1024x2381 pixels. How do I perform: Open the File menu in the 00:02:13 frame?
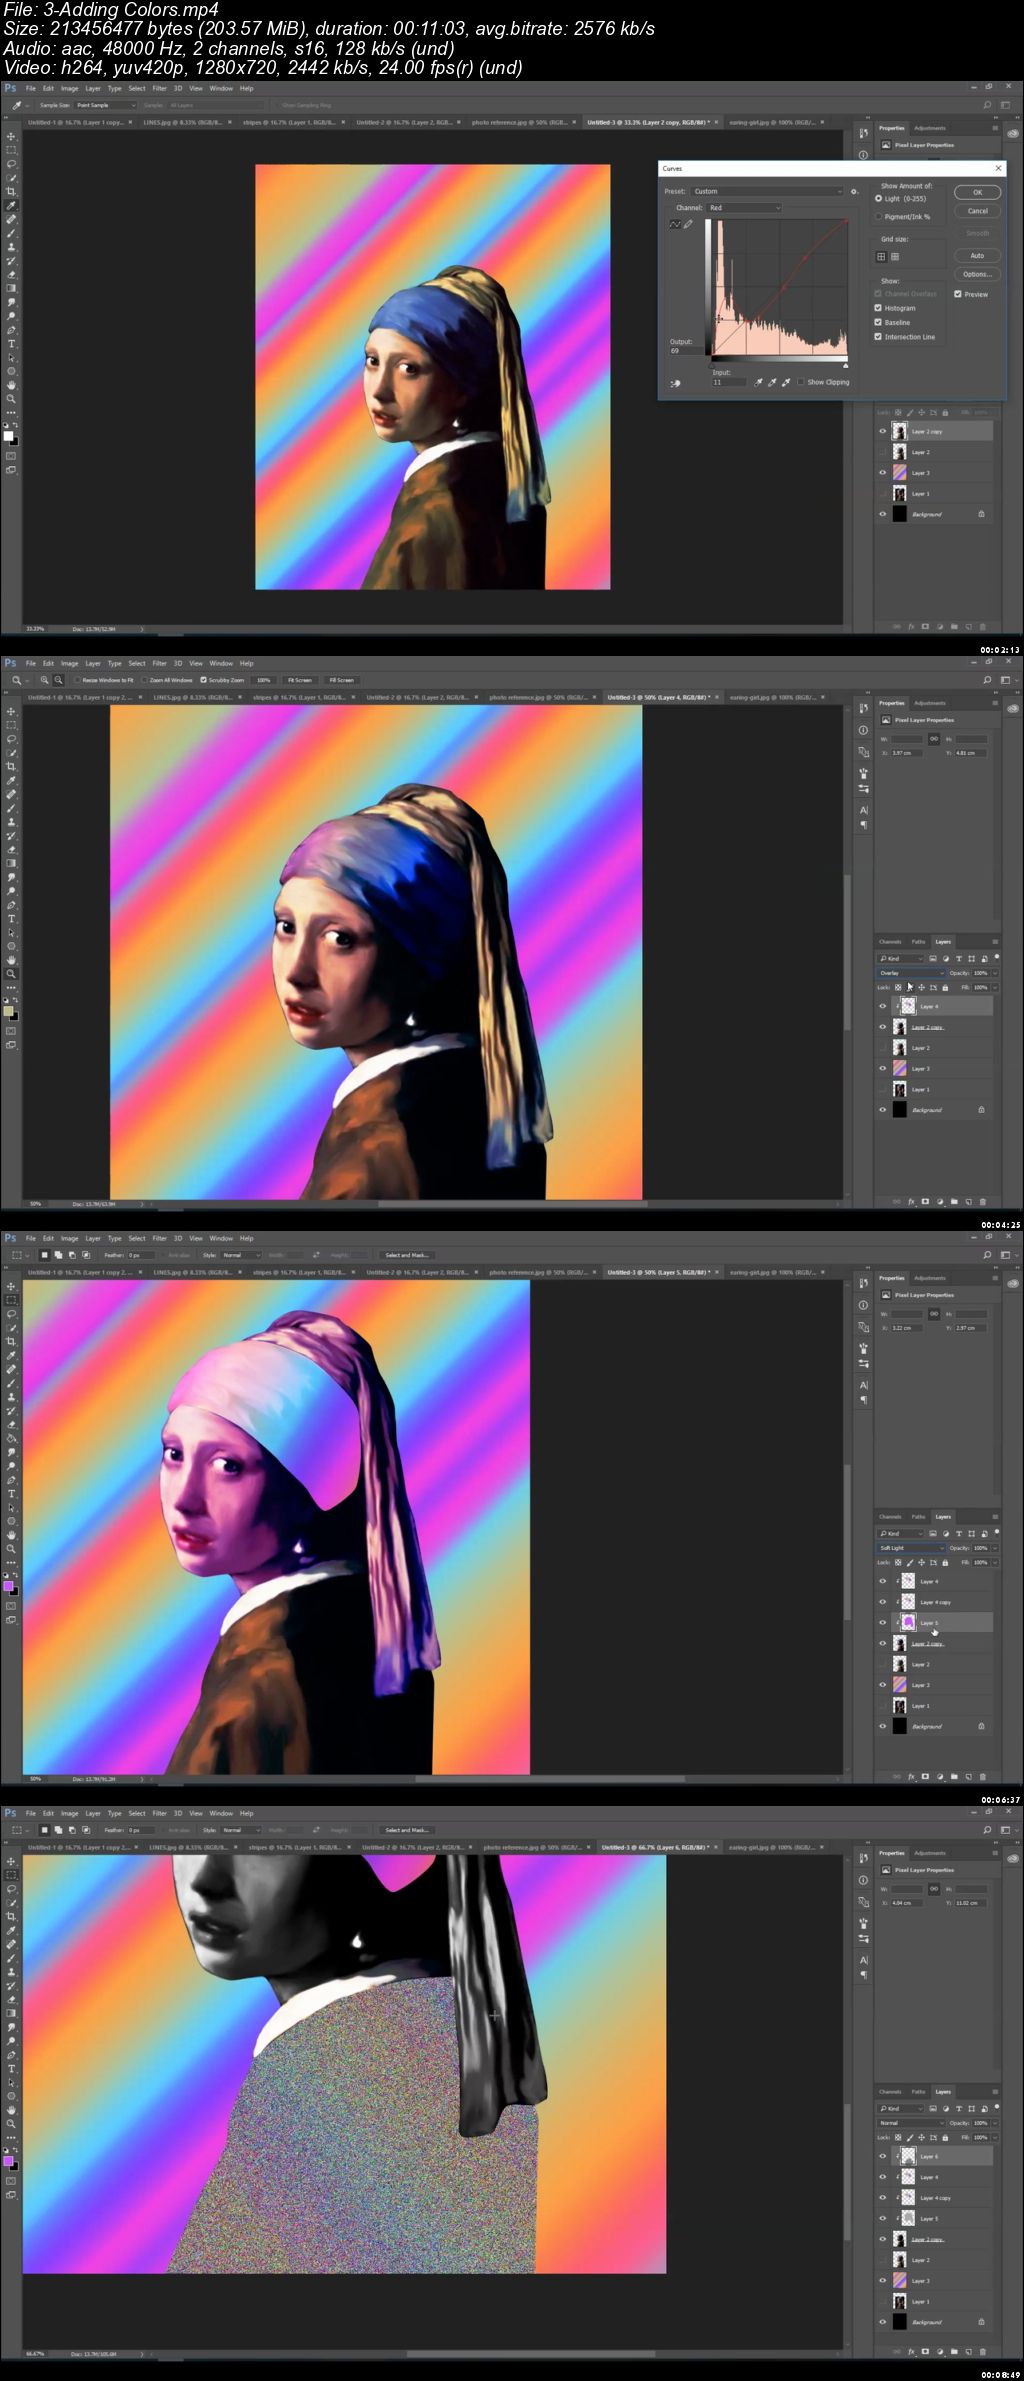point(31,88)
